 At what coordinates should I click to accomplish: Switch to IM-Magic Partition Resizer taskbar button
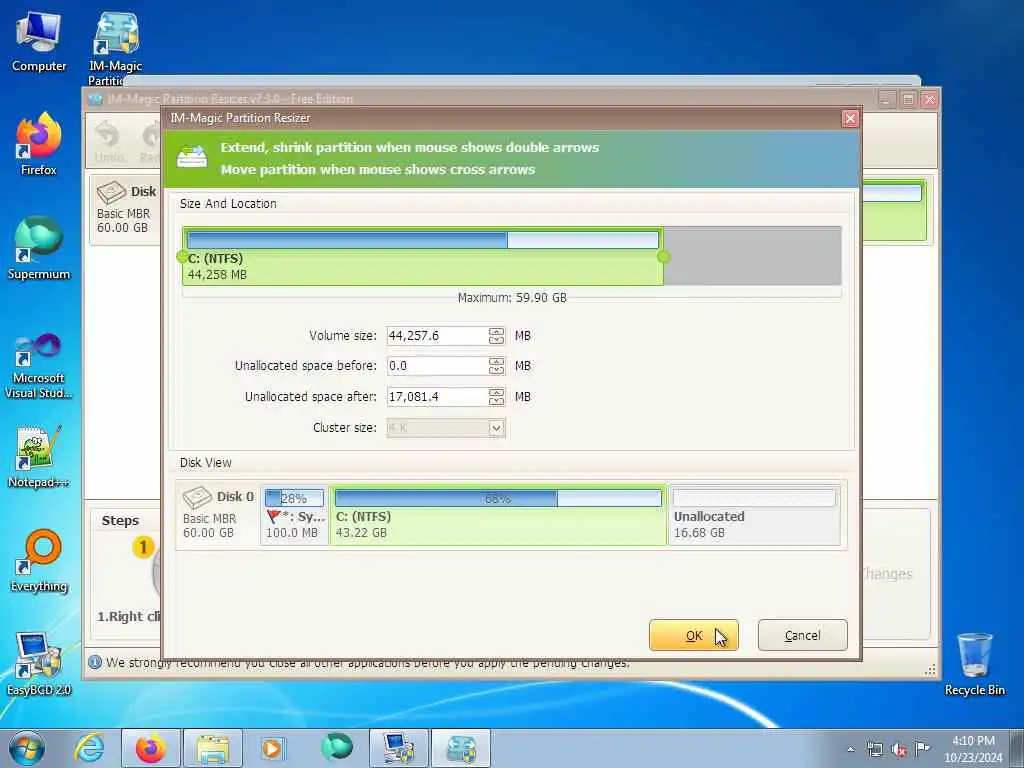pyautogui.click(x=461, y=748)
